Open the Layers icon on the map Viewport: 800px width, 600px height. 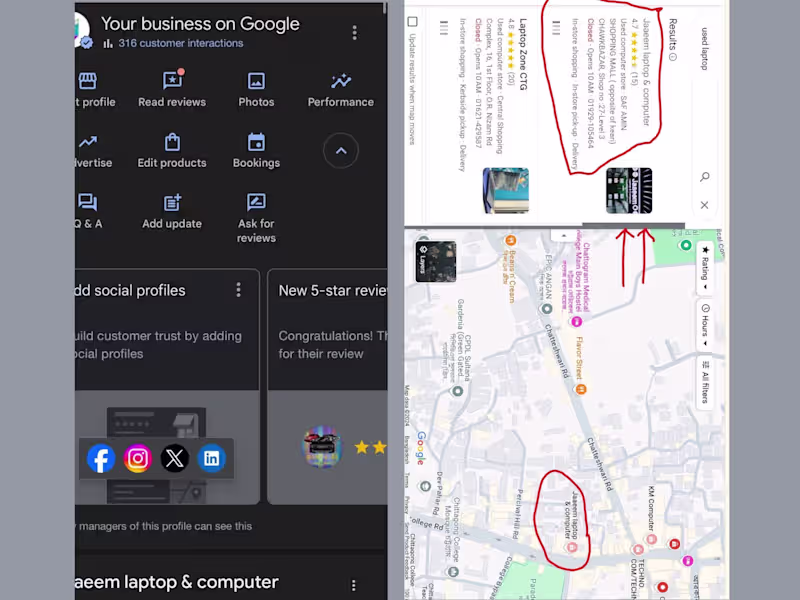(x=437, y=261)
